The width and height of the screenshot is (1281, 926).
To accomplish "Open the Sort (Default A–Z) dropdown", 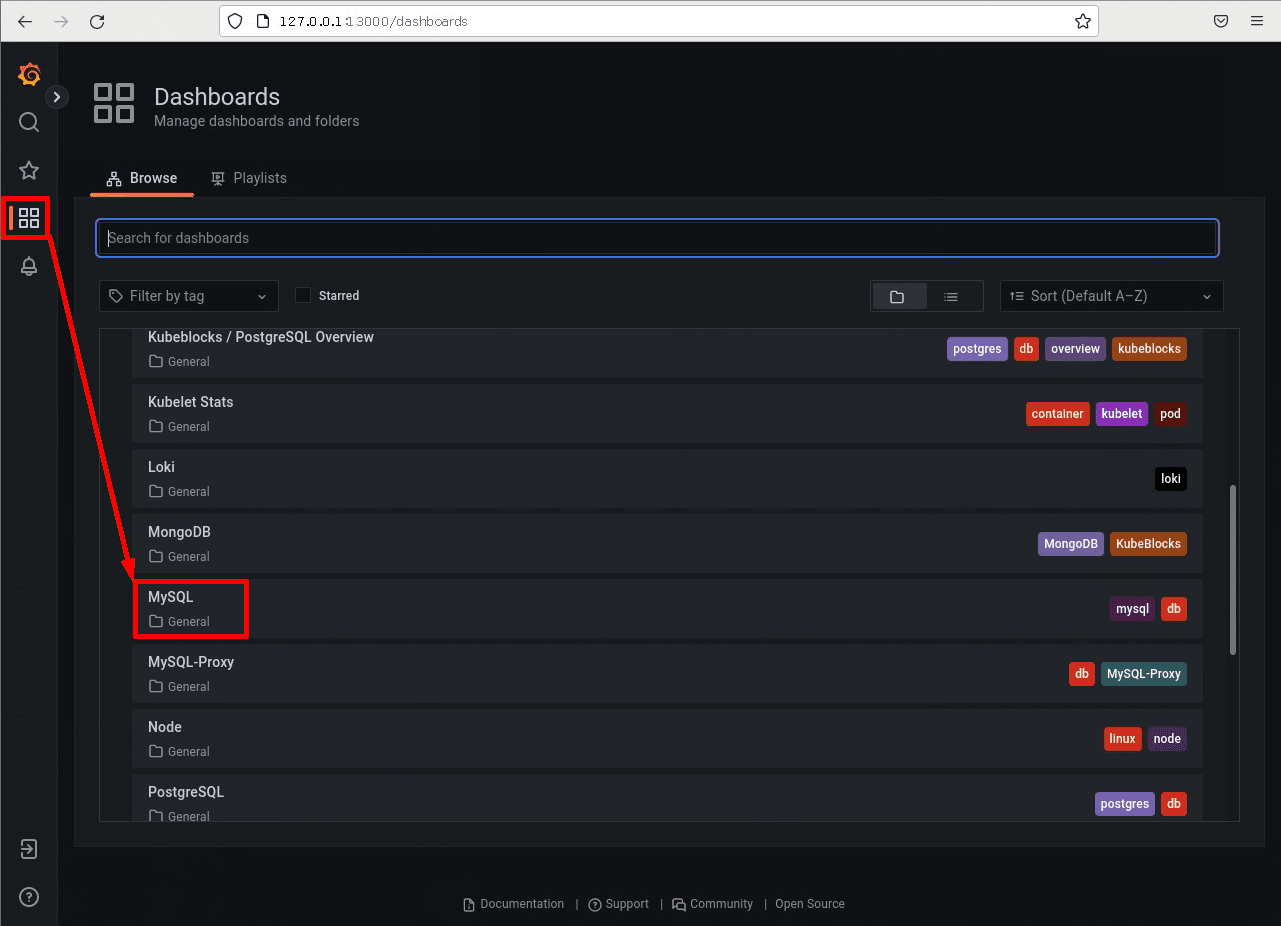I will coord(1111,296).
